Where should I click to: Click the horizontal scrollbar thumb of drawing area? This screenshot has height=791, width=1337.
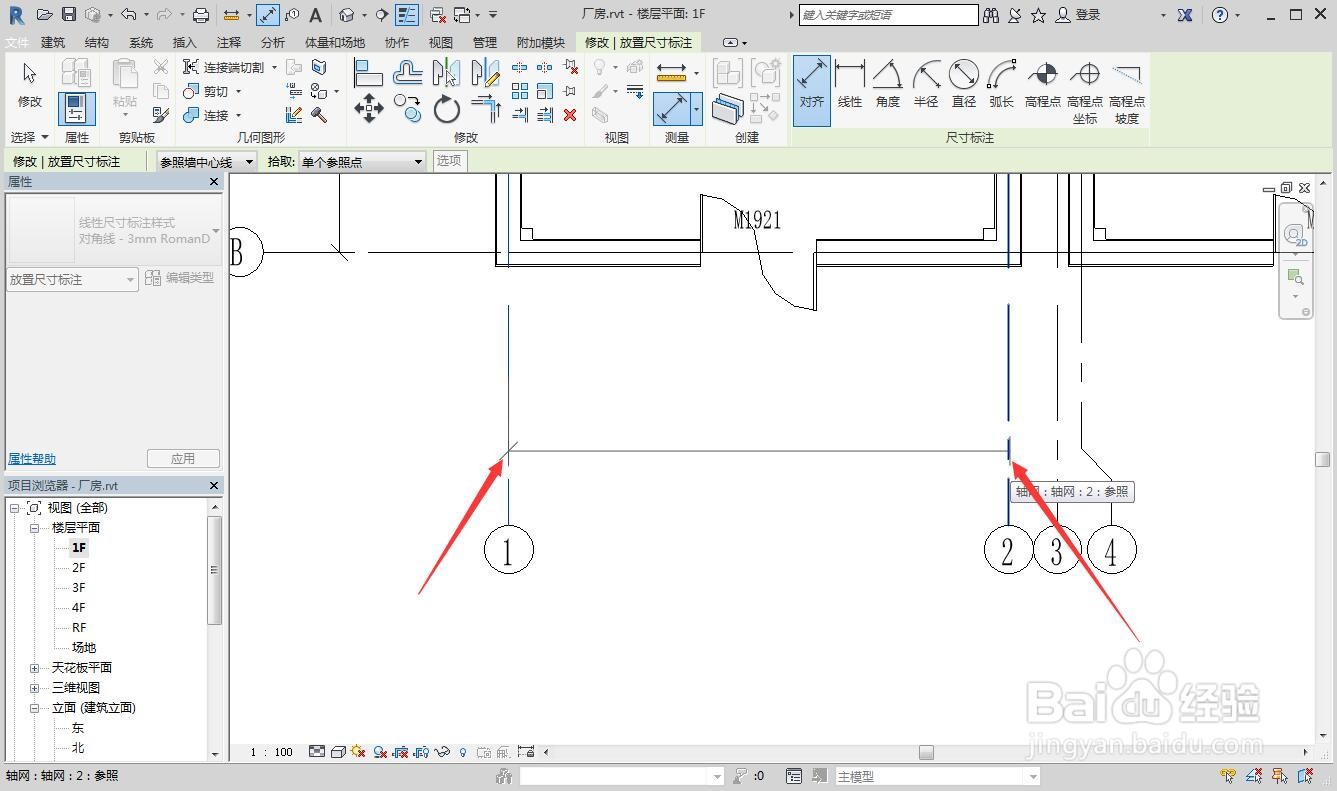coord(926,752)
